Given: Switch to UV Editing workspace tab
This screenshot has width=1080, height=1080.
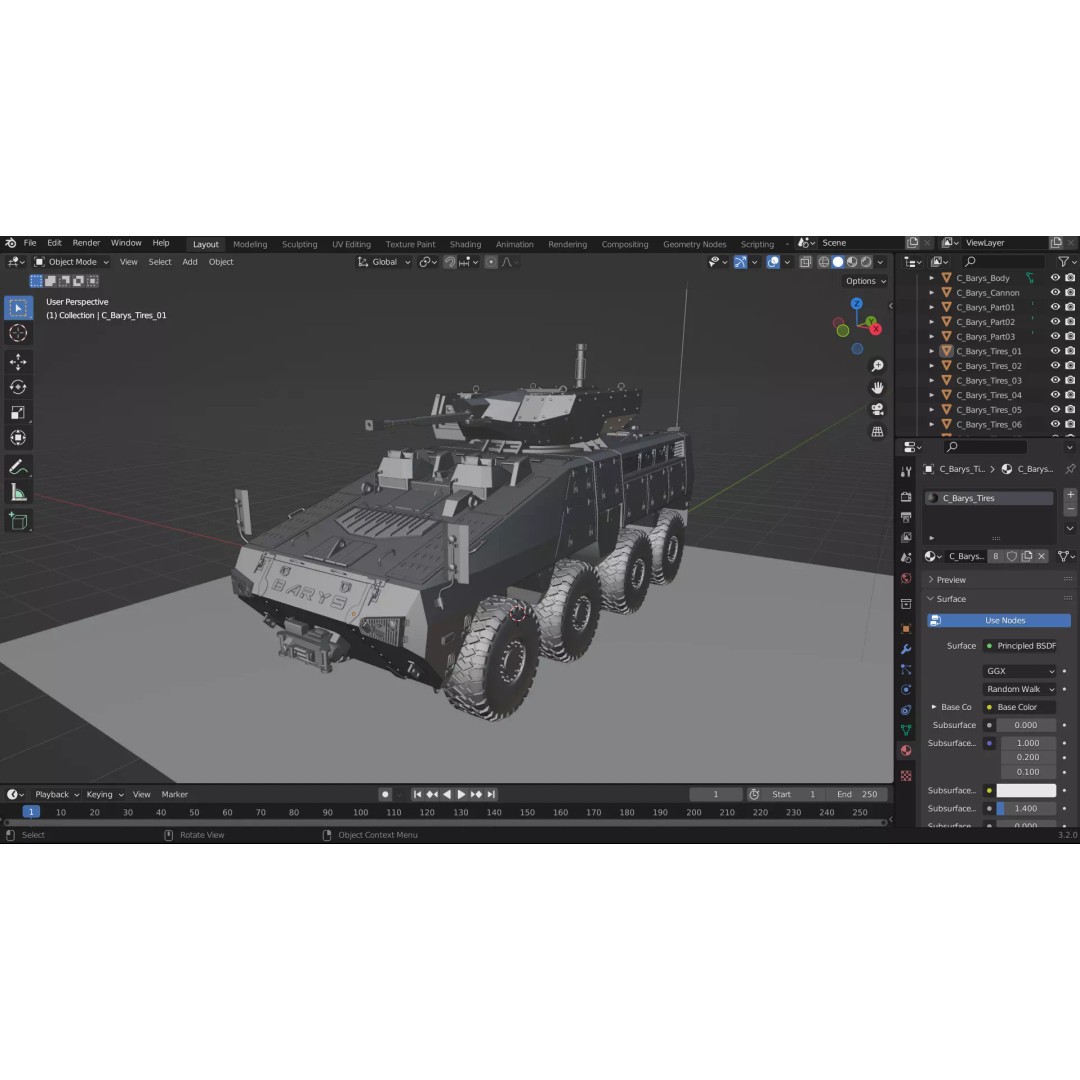Looking at the screenshot, I should (351, 244).
